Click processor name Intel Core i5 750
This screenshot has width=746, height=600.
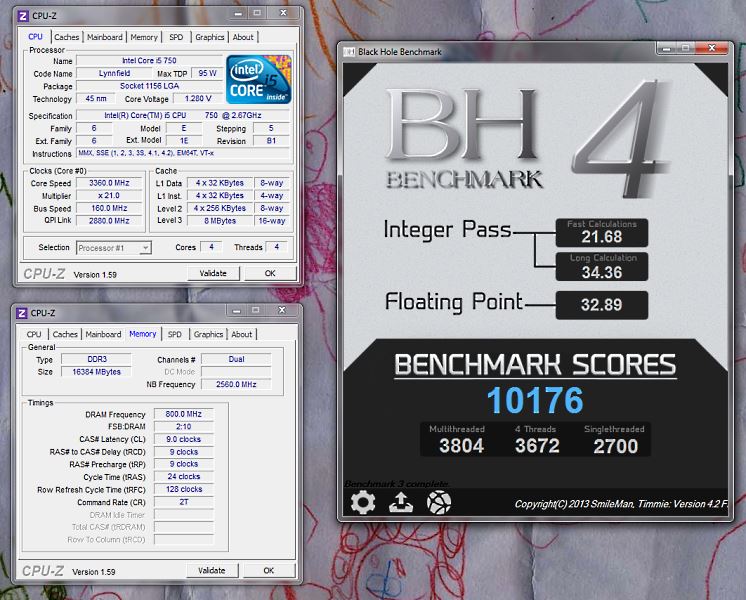149,60
